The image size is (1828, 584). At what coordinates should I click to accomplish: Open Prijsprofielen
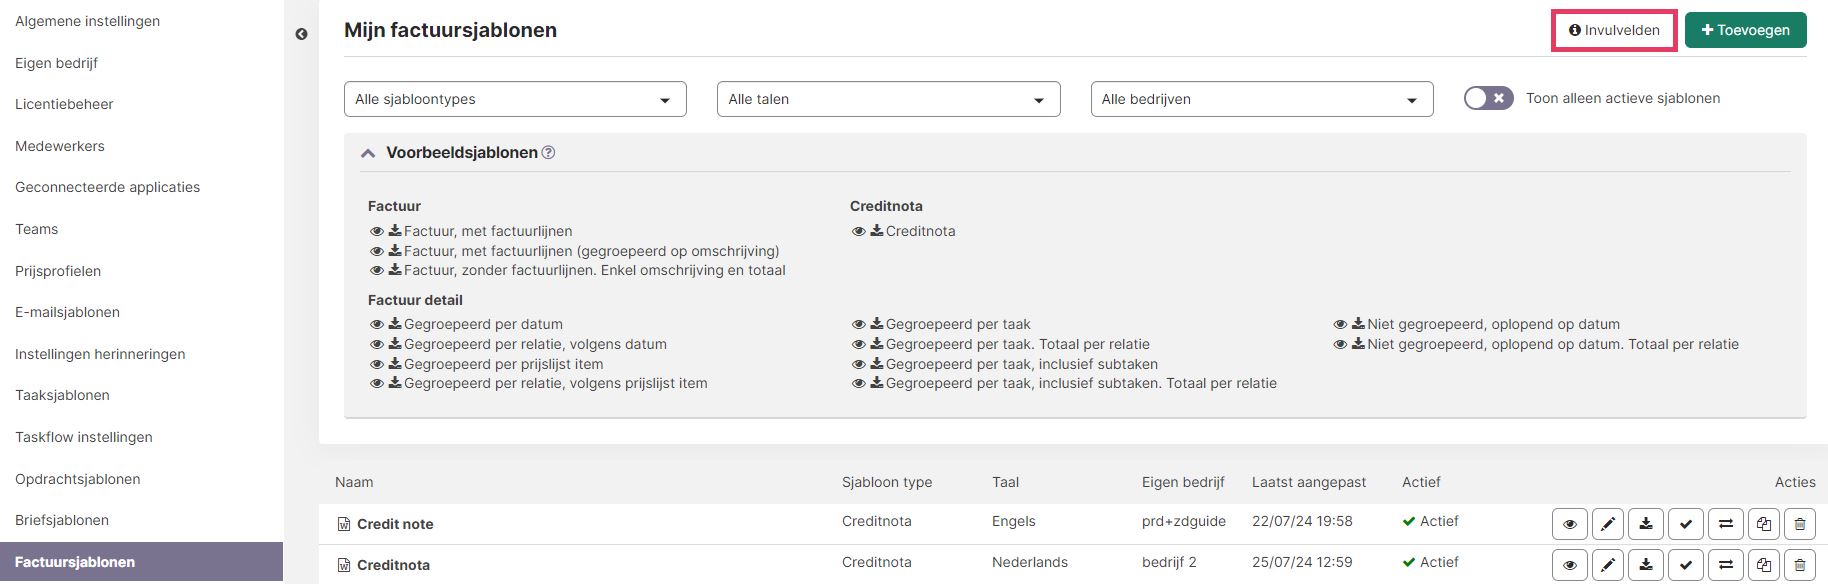[x=58, y=271]
